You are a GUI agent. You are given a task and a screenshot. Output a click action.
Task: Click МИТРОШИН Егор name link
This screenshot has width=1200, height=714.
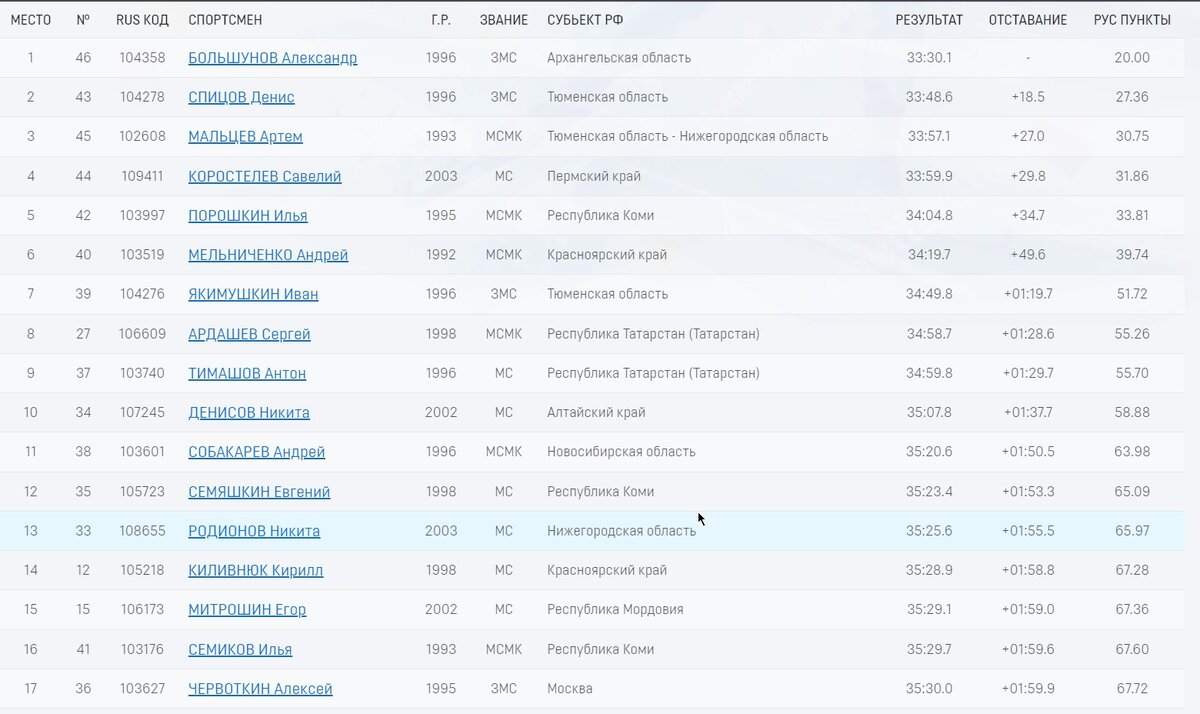coord(247,610)
